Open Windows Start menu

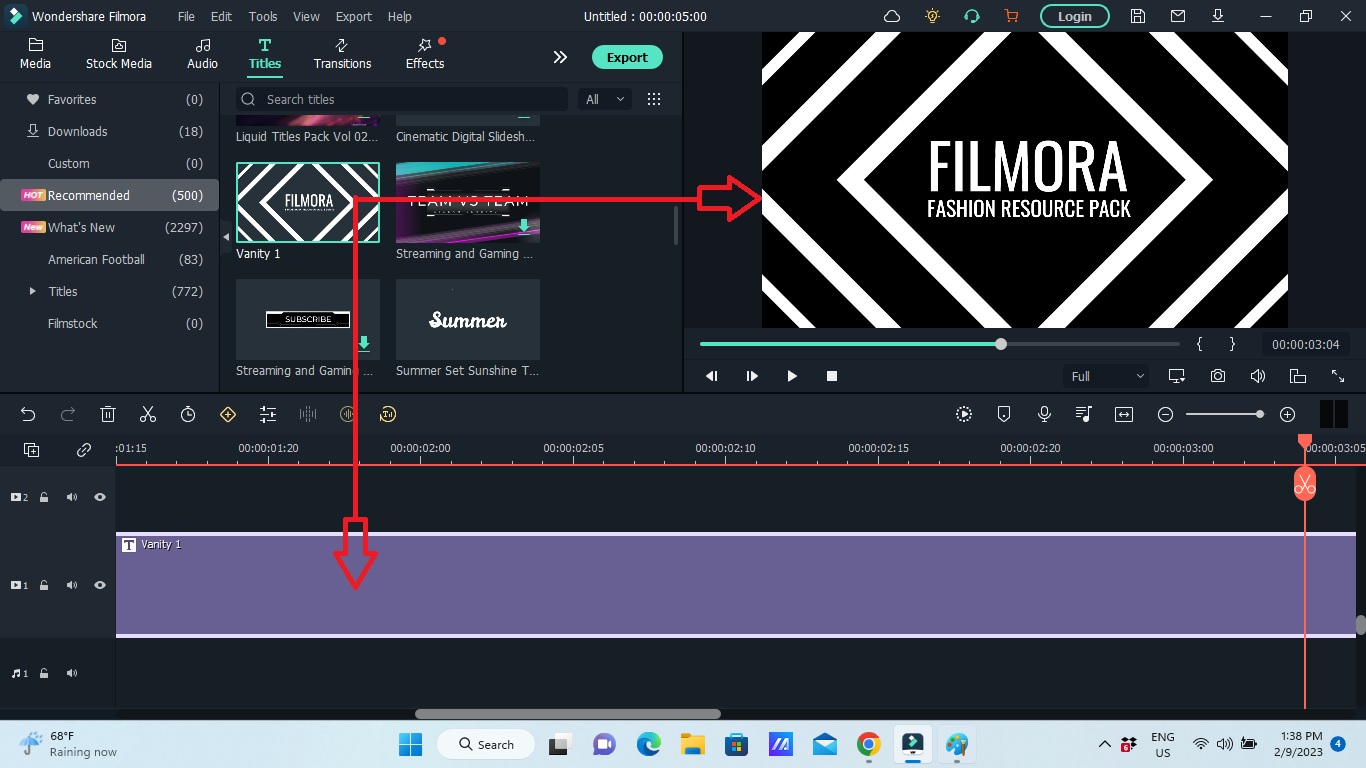coord(411,744)
